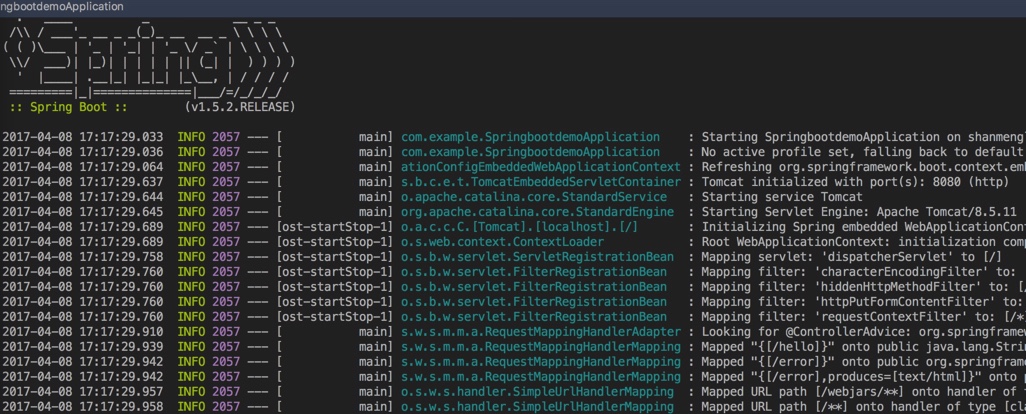Image resolution: width=1026 pixels, height=414 pixels.
Task: Select timestamp '17:17:29.064' in the log
Action: tap(121, 167)
